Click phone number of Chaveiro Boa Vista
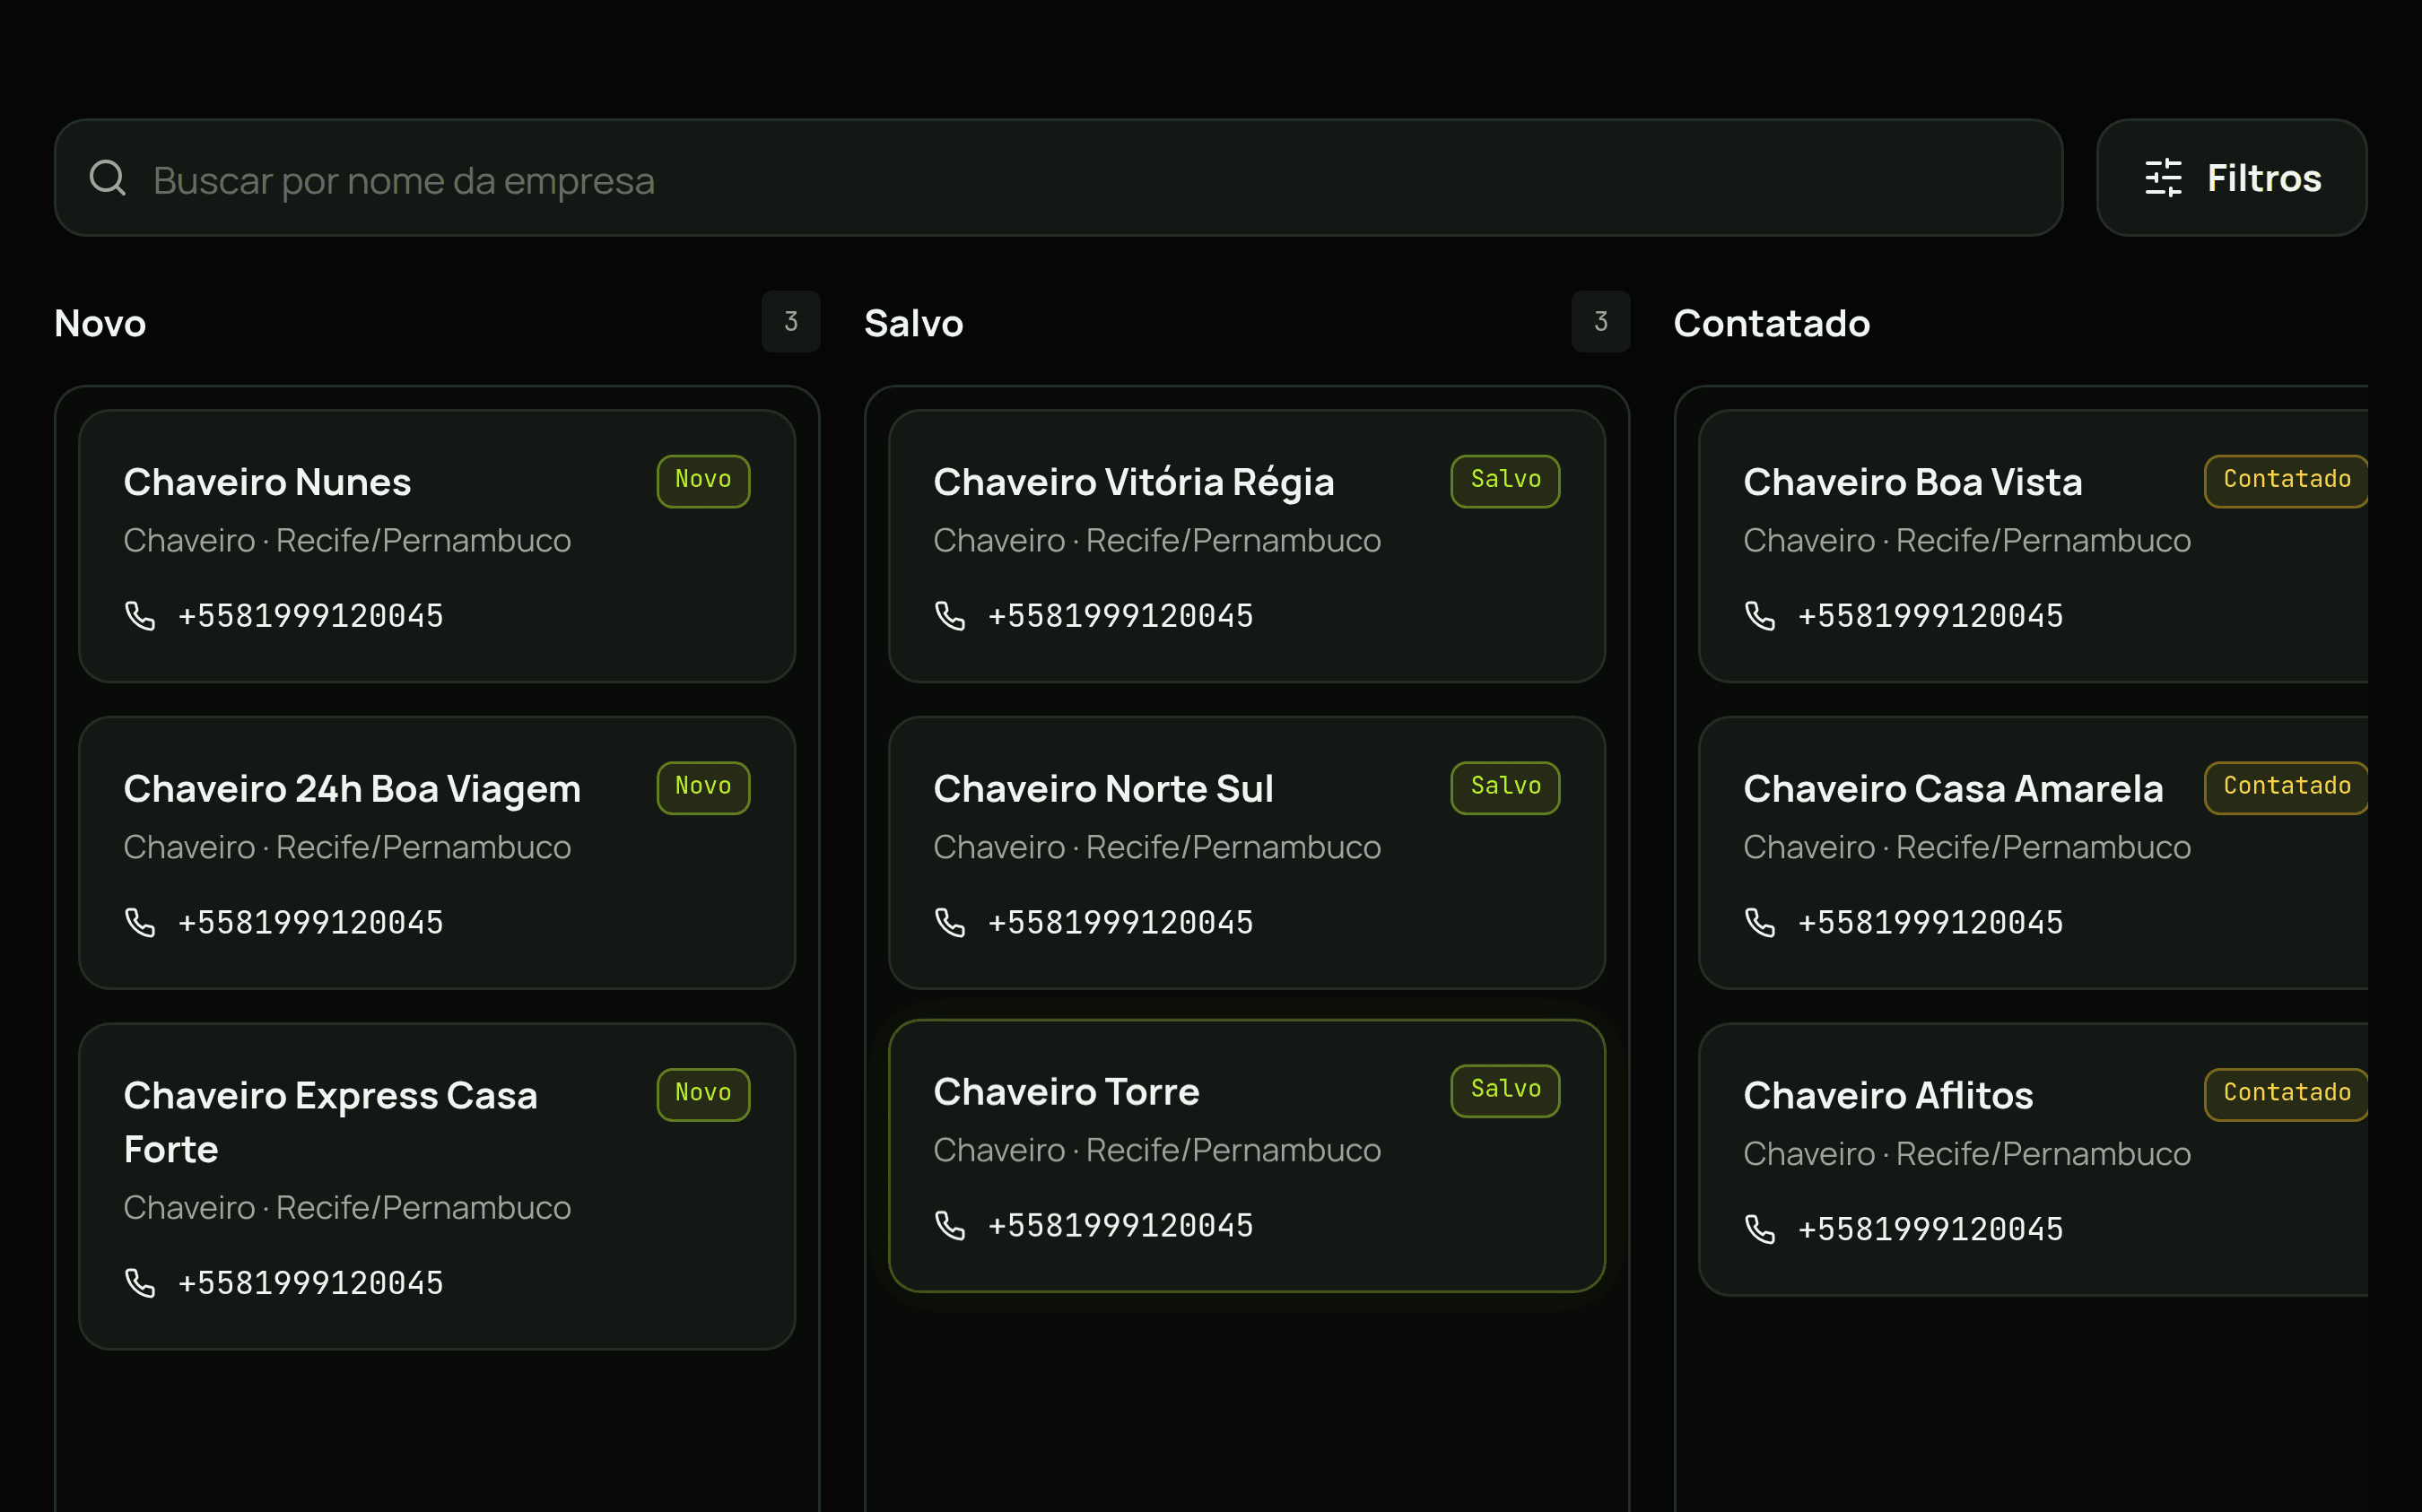Image resolution: width=2422 pixels, height=1512 pixels. click(1930, 615)
